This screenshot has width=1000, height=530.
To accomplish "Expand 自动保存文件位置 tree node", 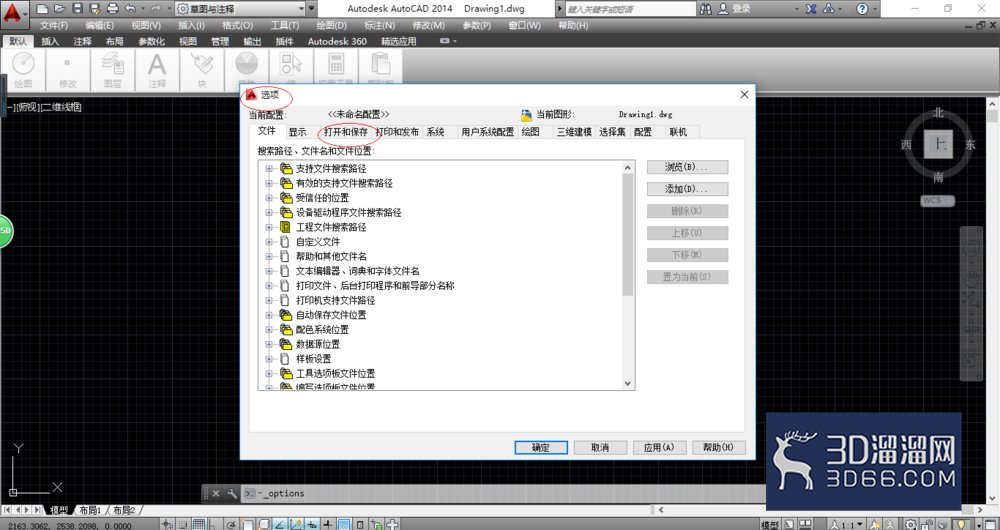I will coord(268,314).
